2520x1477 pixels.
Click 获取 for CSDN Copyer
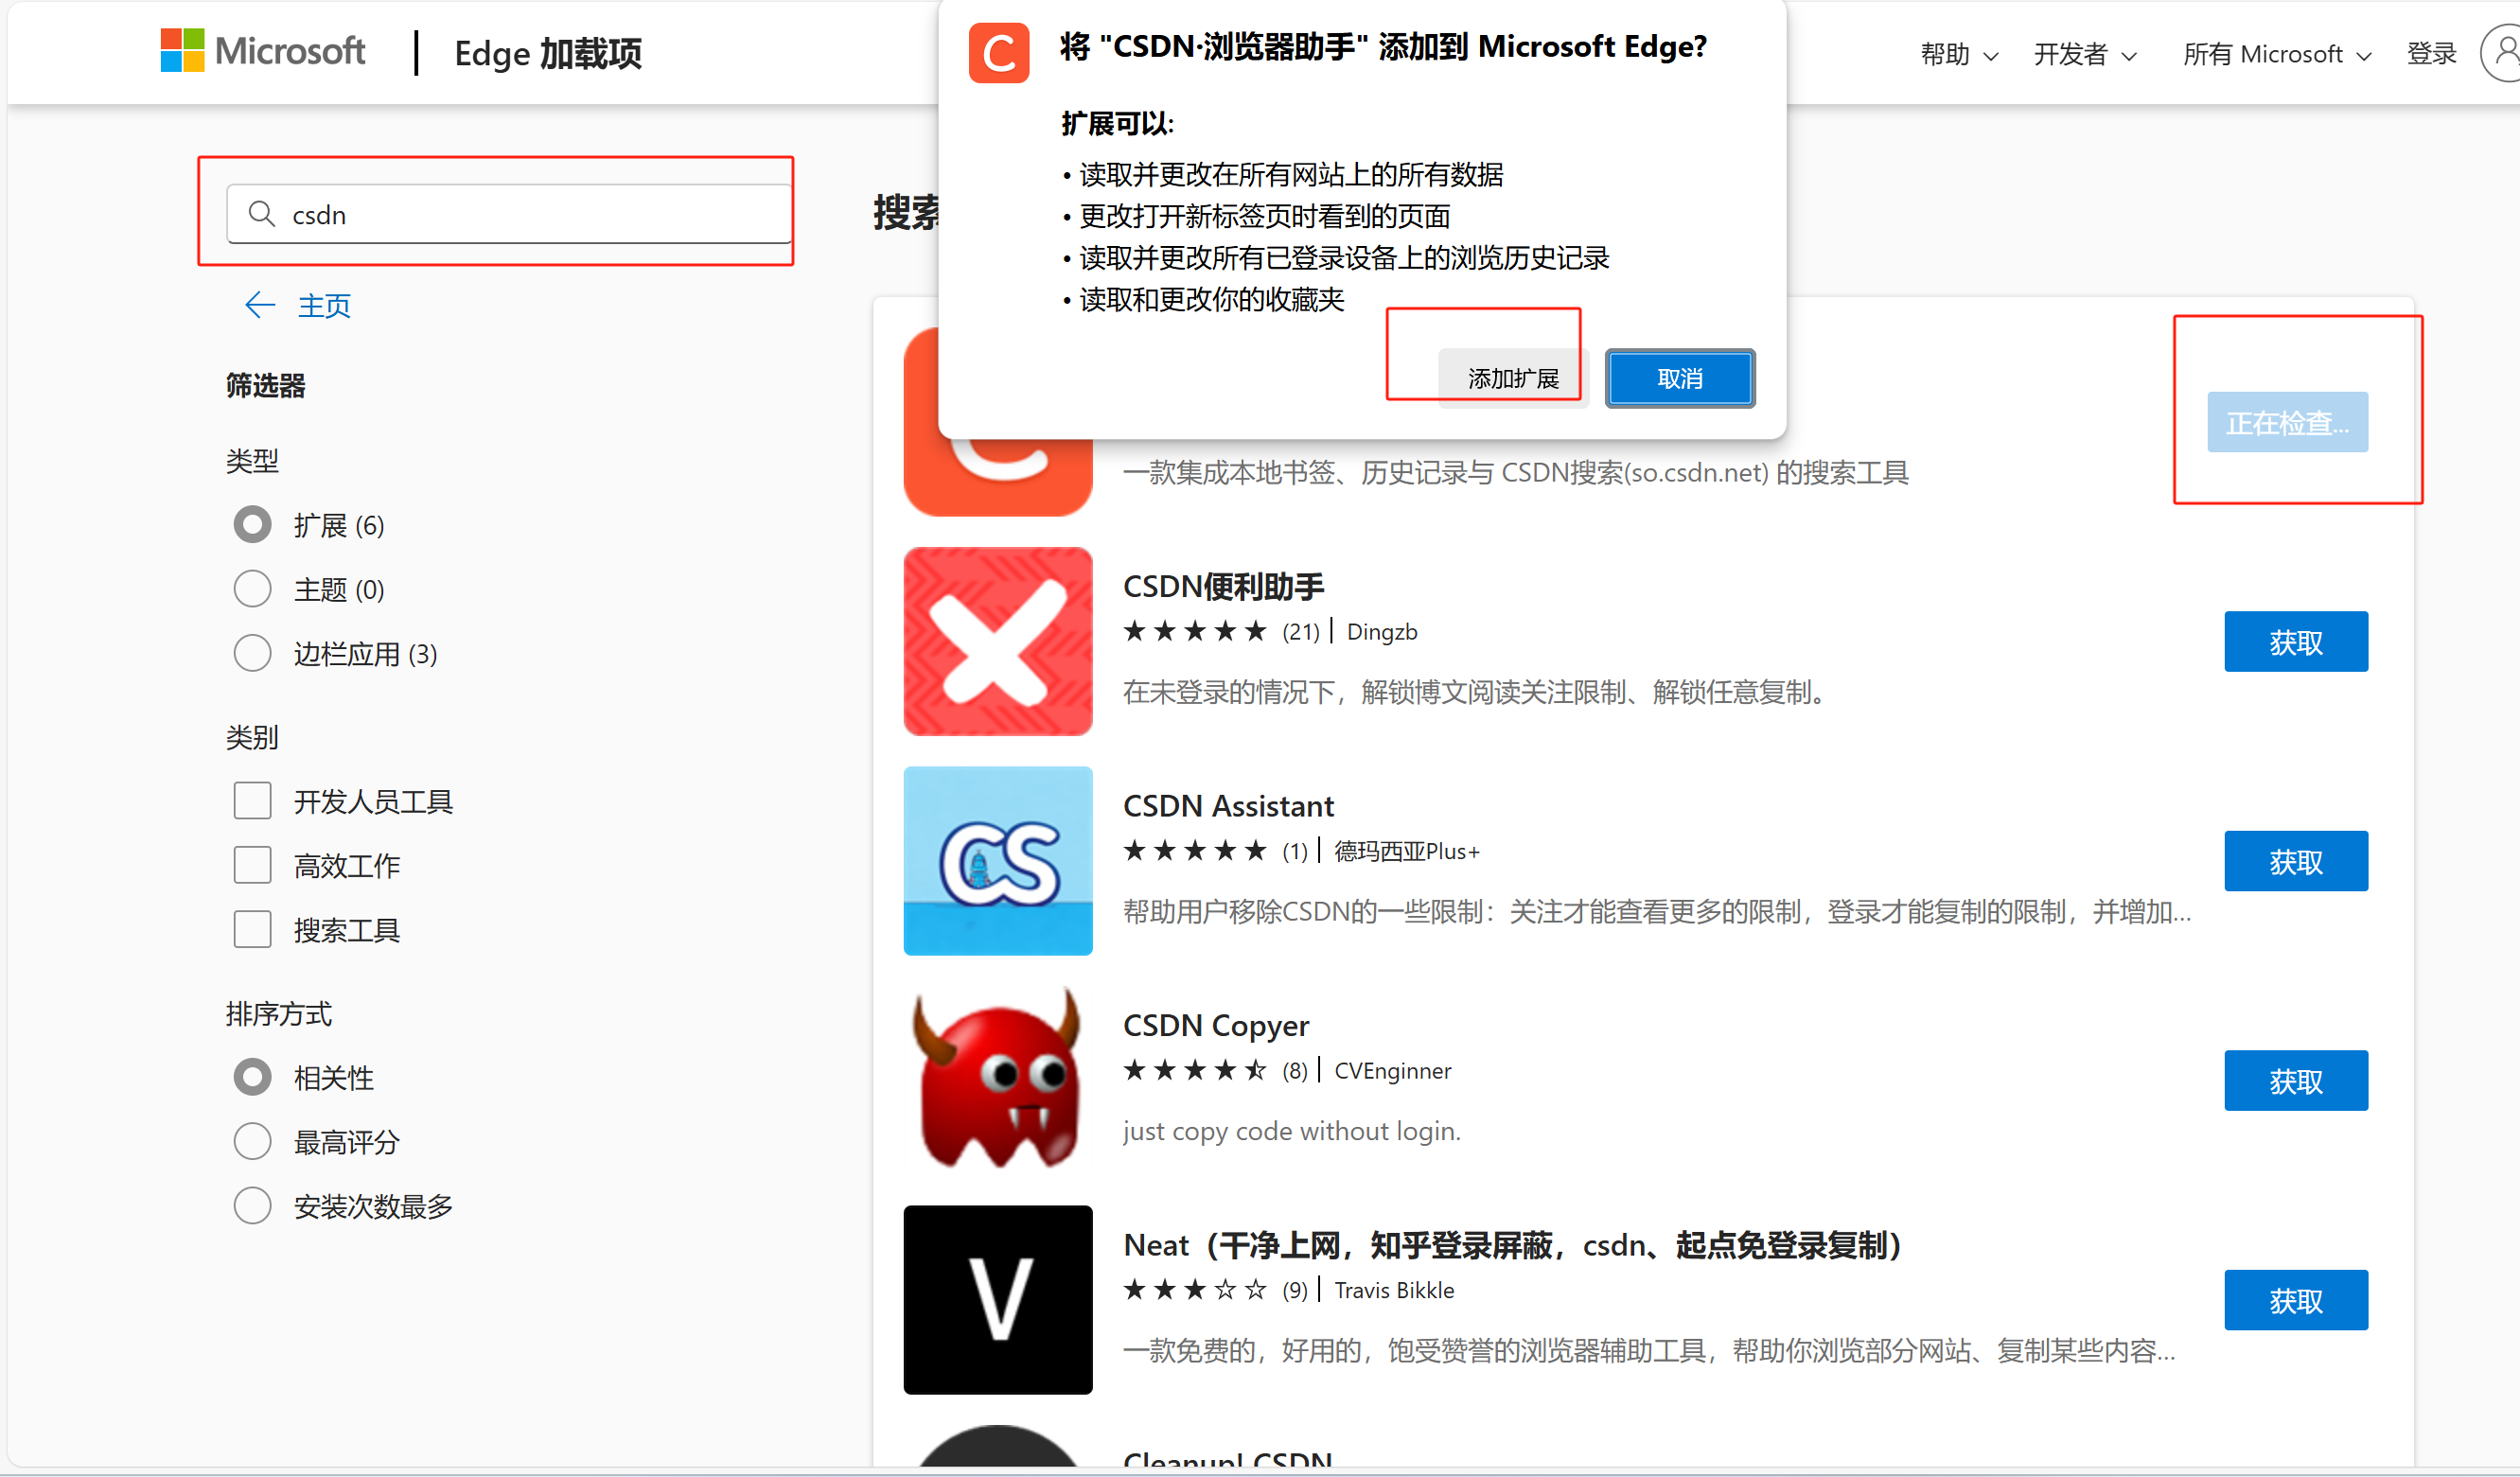click(2295, 1081)
